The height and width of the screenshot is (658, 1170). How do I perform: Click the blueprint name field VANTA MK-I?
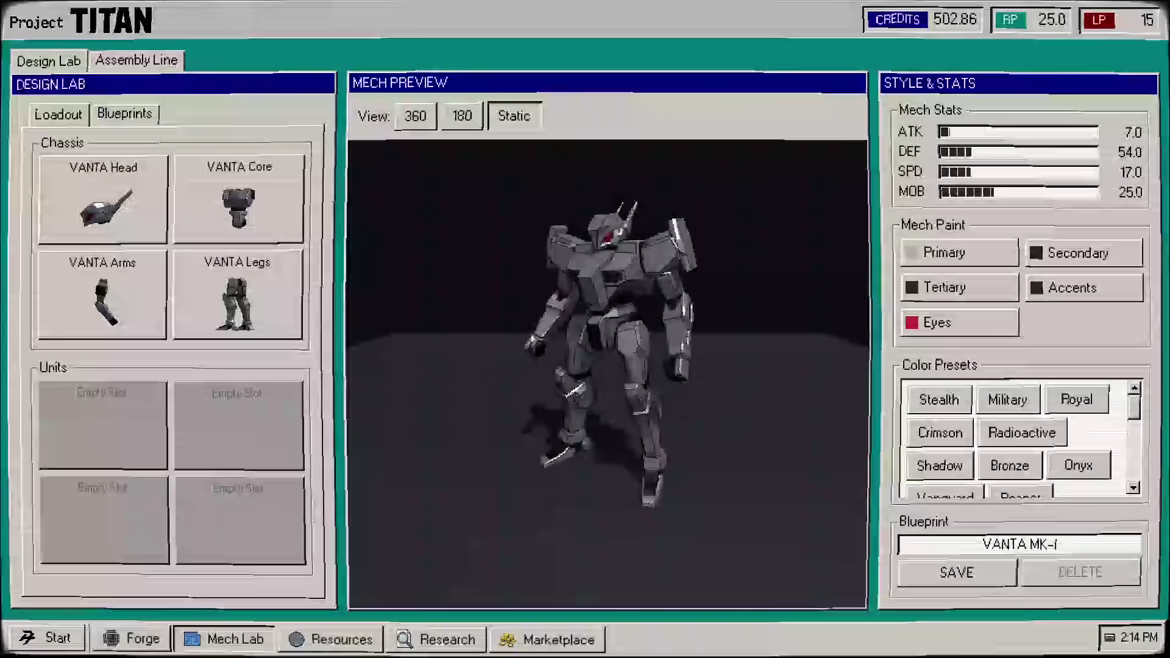click(x=1019, y=544)
